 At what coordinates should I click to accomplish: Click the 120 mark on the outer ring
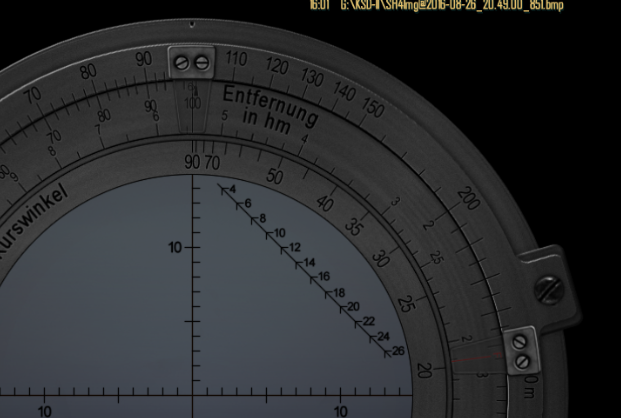[276, 66]
